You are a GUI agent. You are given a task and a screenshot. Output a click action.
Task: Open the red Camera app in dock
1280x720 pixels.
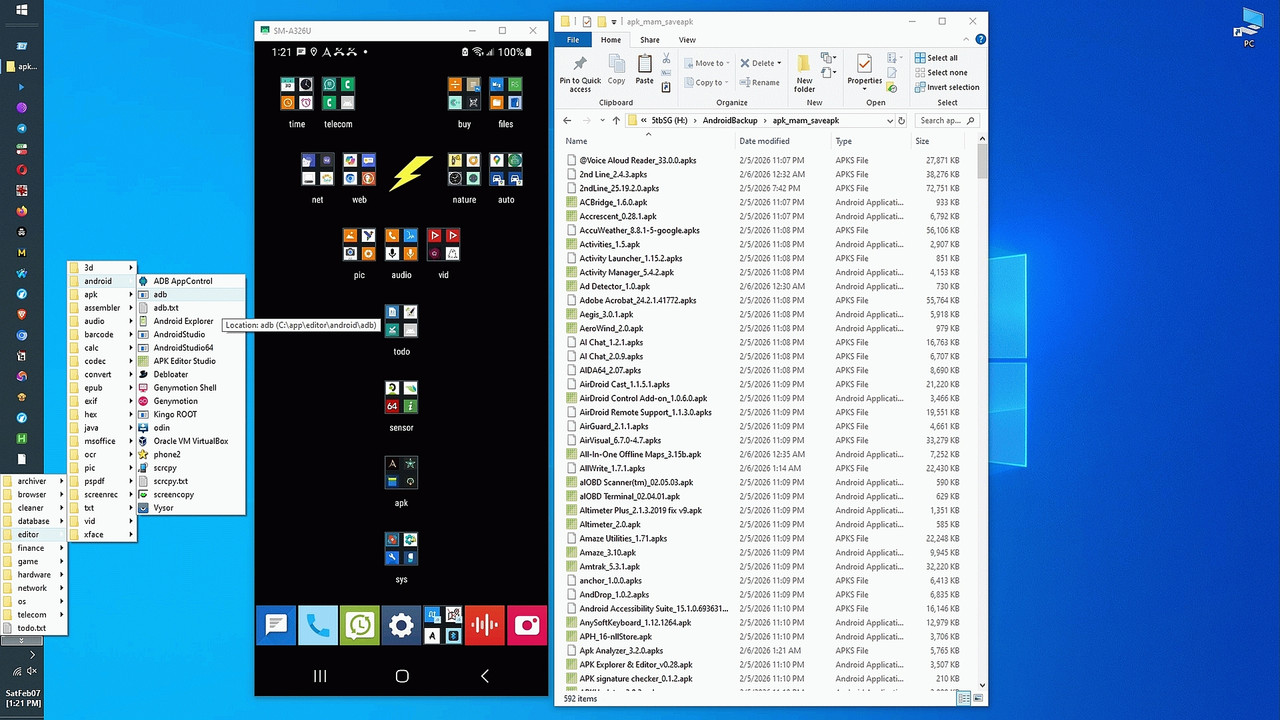[x=527, y=626]
